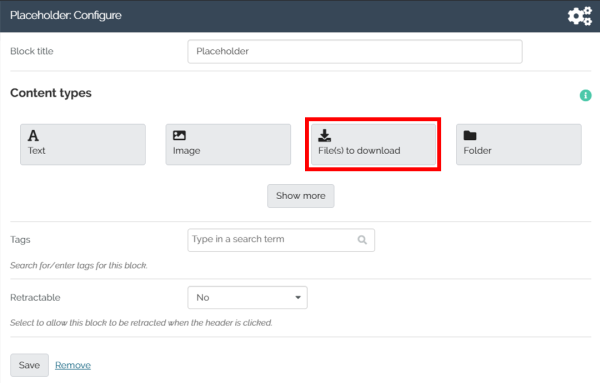Image resolution: width=600 pixels, height=383 pixels.
Task: Click the gears settings icon in header
Action: pyautogui.click(x=580, y=16)
